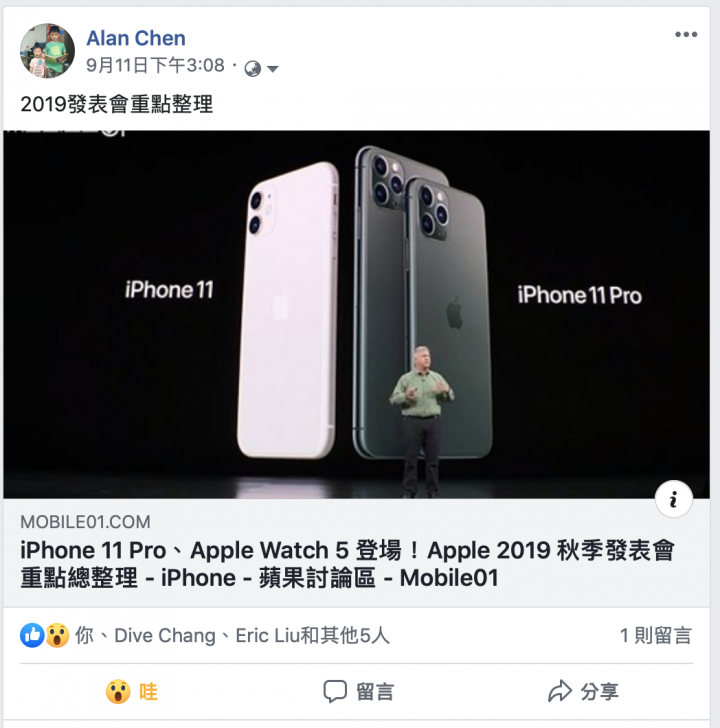720x728 pixels.
Task: Click the wow emoji in reaction summary
Action: click(57, 635)
